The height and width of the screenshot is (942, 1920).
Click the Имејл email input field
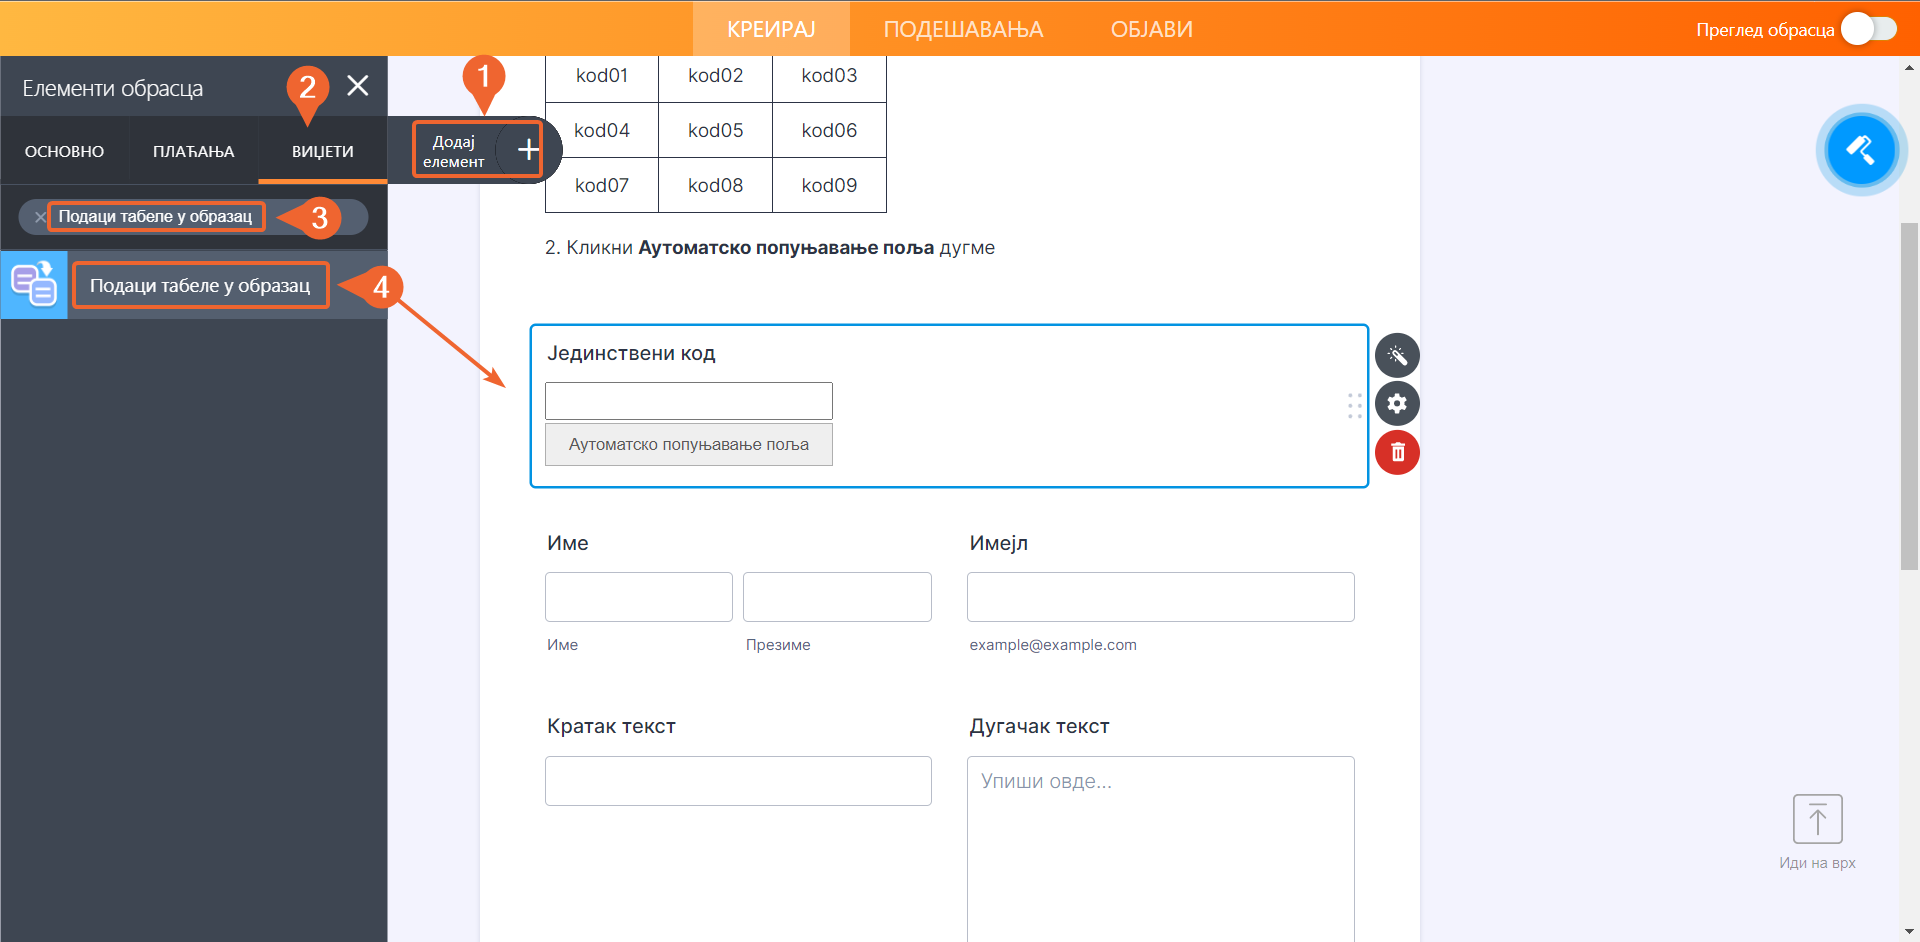pos(1161,597)
